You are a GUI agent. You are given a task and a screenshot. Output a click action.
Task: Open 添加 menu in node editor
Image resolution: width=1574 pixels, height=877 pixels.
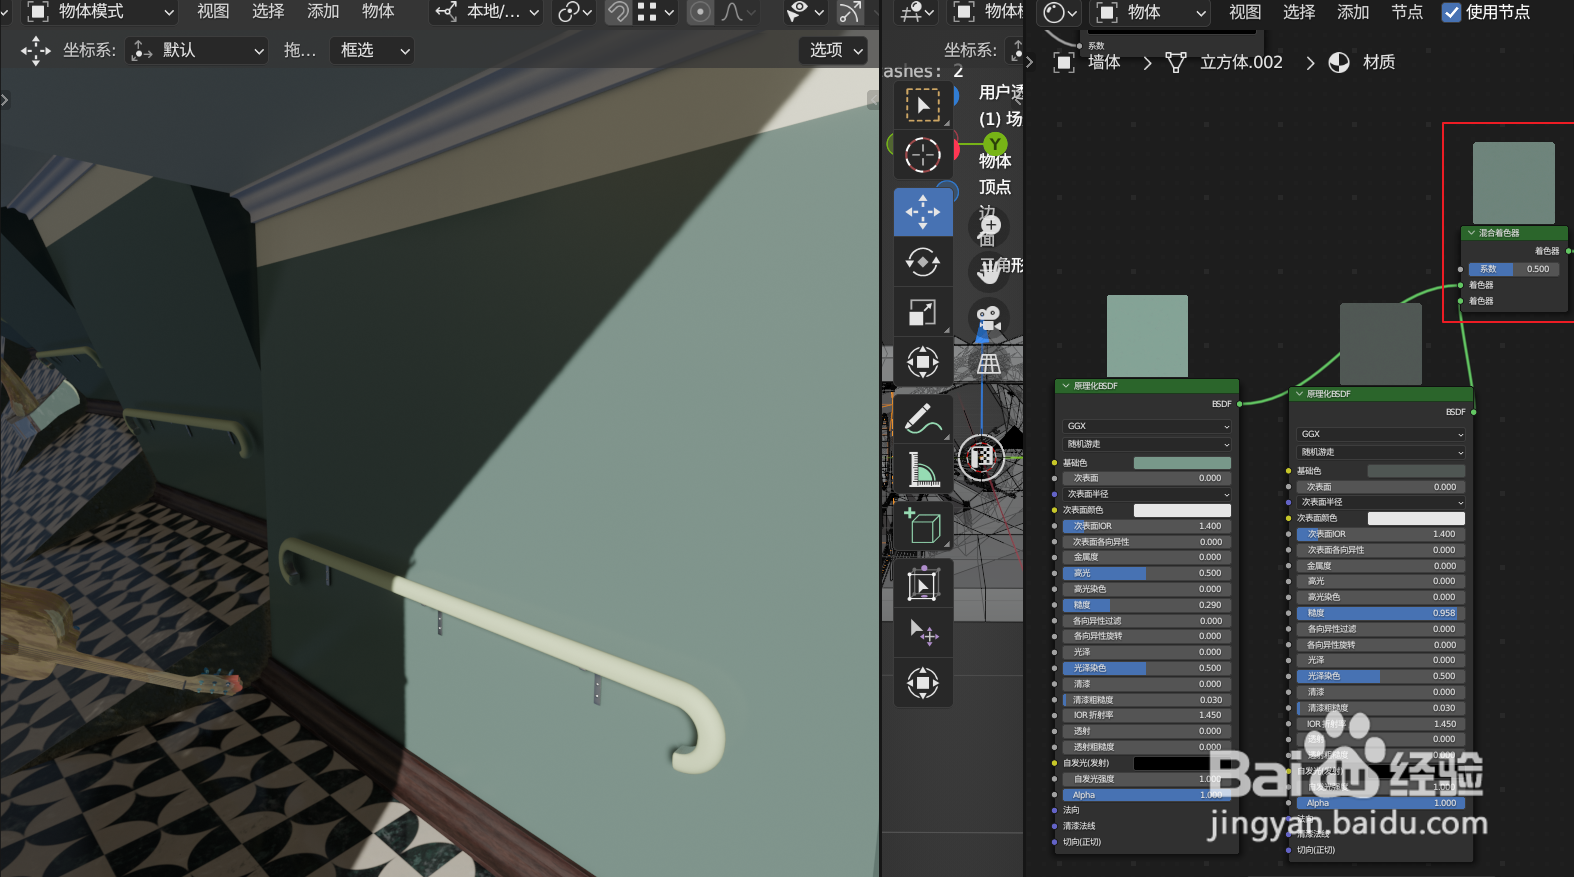[x=1353, y=12]
